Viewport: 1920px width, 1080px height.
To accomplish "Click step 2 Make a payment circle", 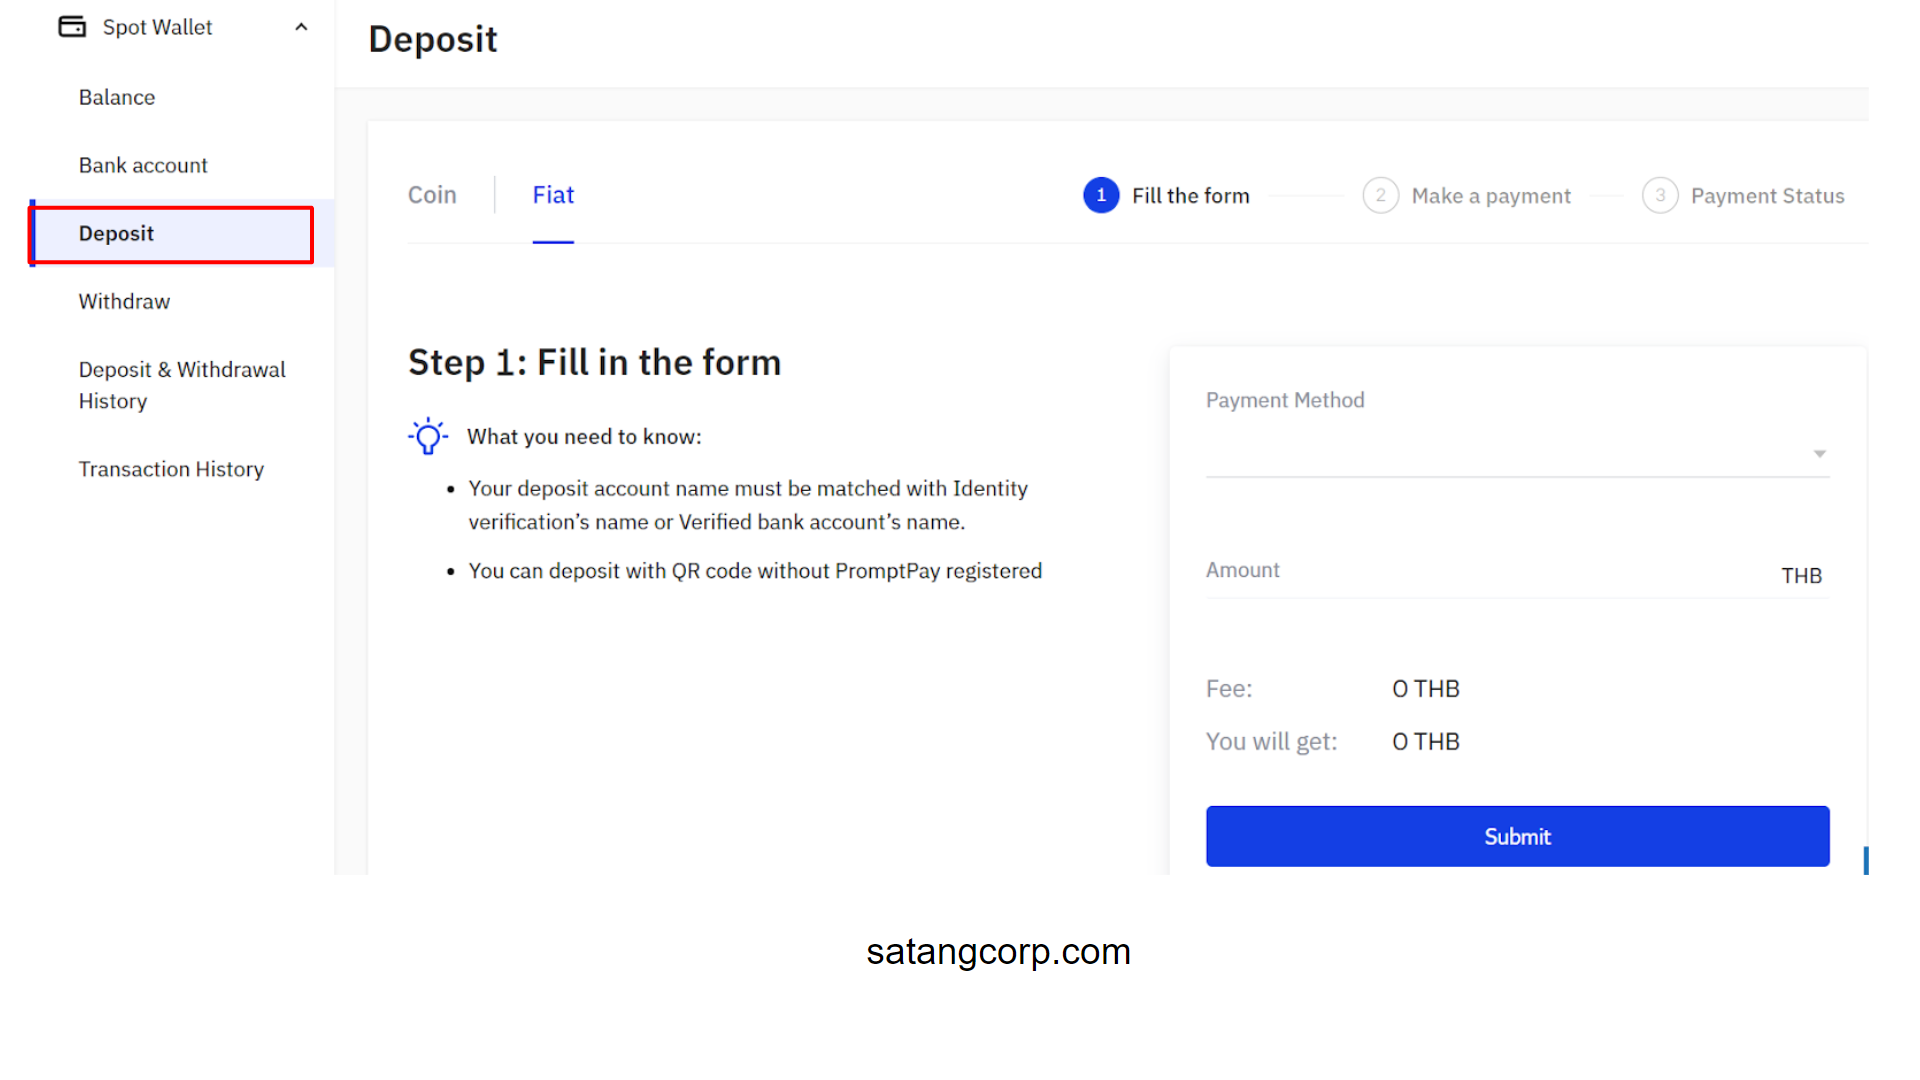I will click(x=1381, y=195).
